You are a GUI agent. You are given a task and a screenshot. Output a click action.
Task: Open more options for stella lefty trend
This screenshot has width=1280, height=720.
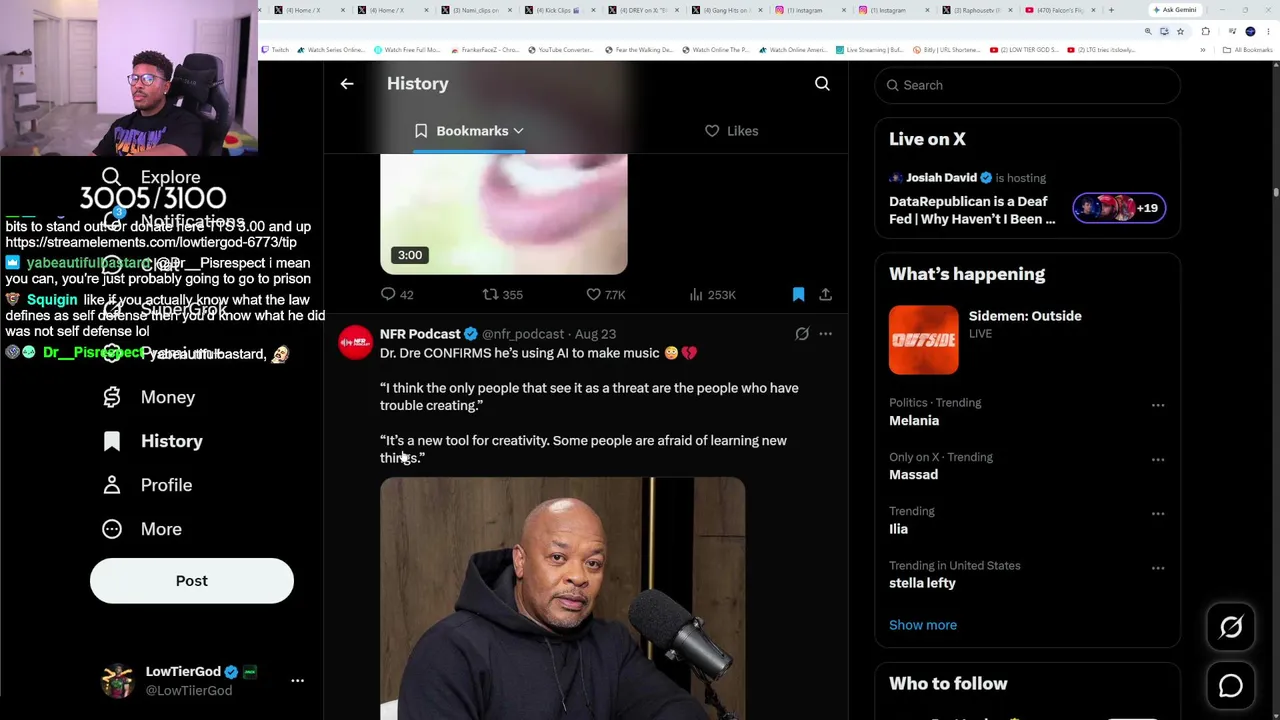1158,568
